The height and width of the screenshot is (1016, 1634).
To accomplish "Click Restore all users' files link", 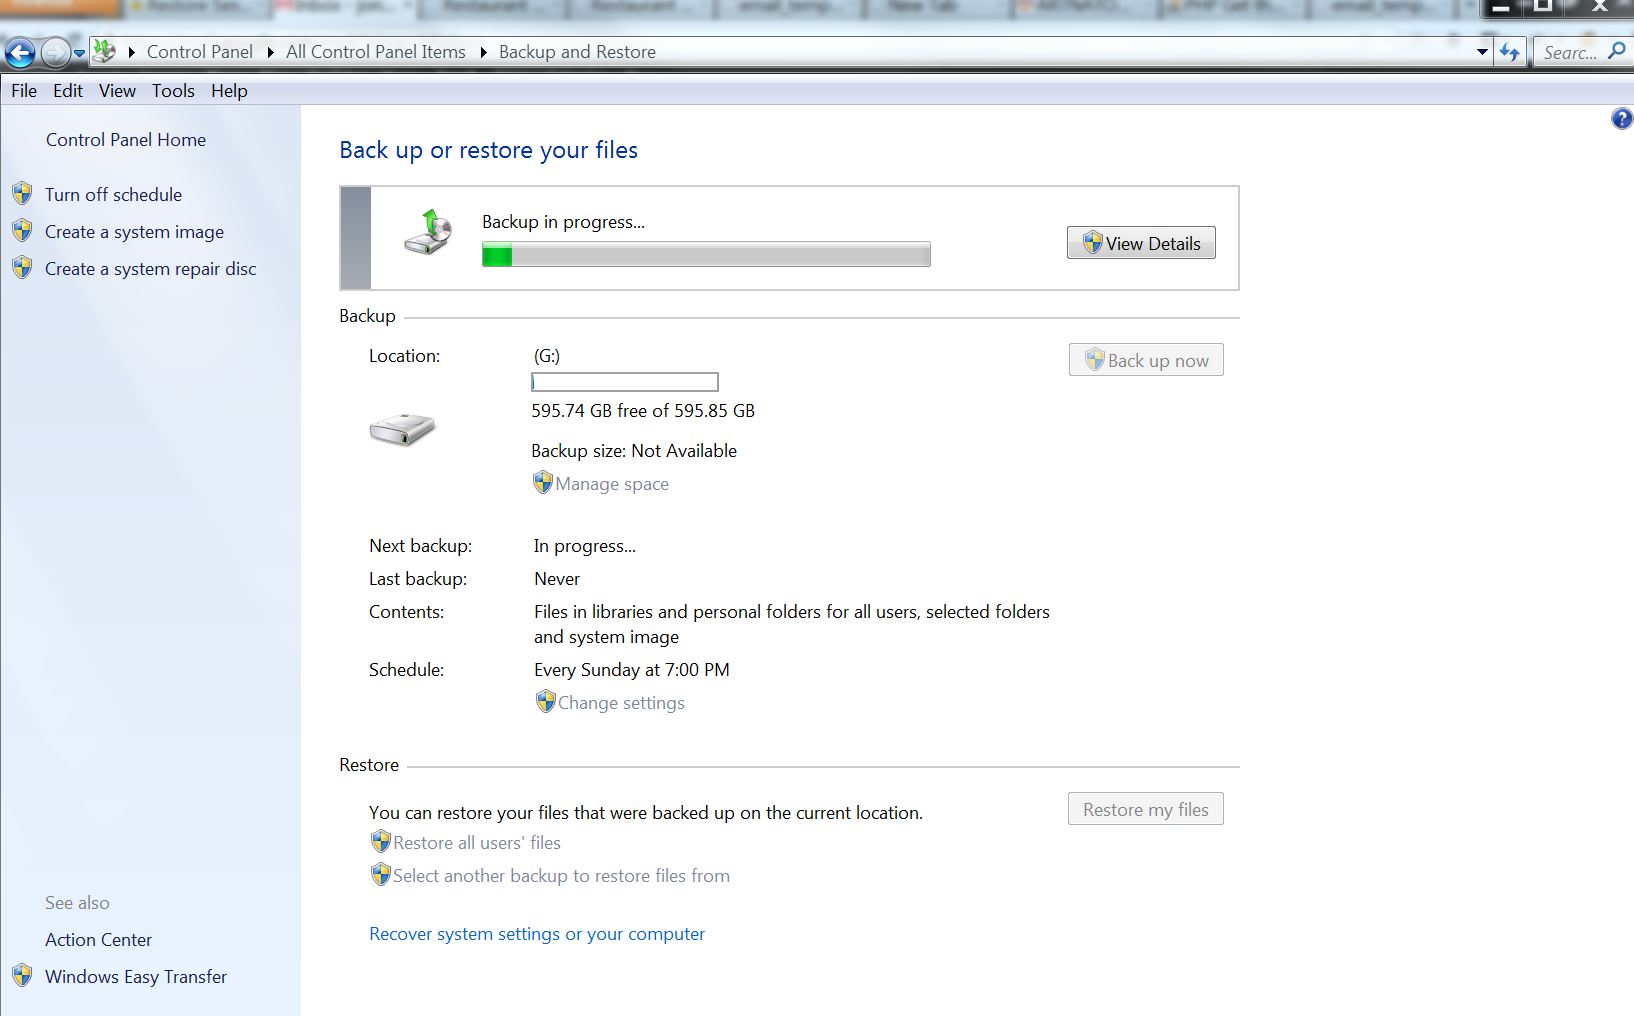I will click(x=477, y=843).
